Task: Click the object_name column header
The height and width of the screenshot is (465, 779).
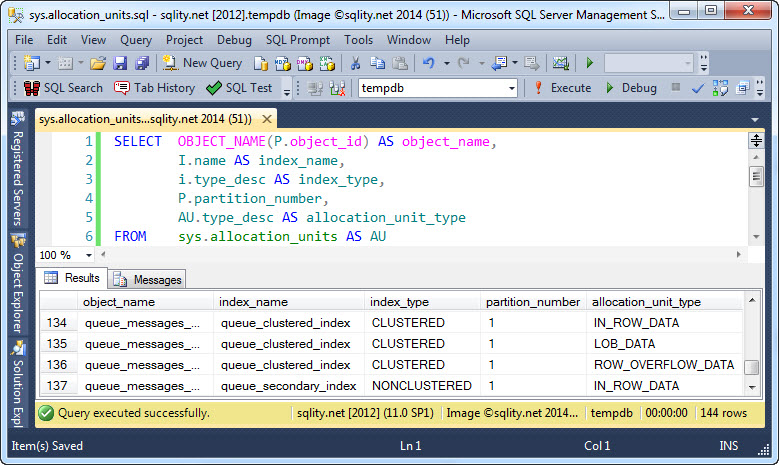Action: pyautogui.click(x=146, y=302)
